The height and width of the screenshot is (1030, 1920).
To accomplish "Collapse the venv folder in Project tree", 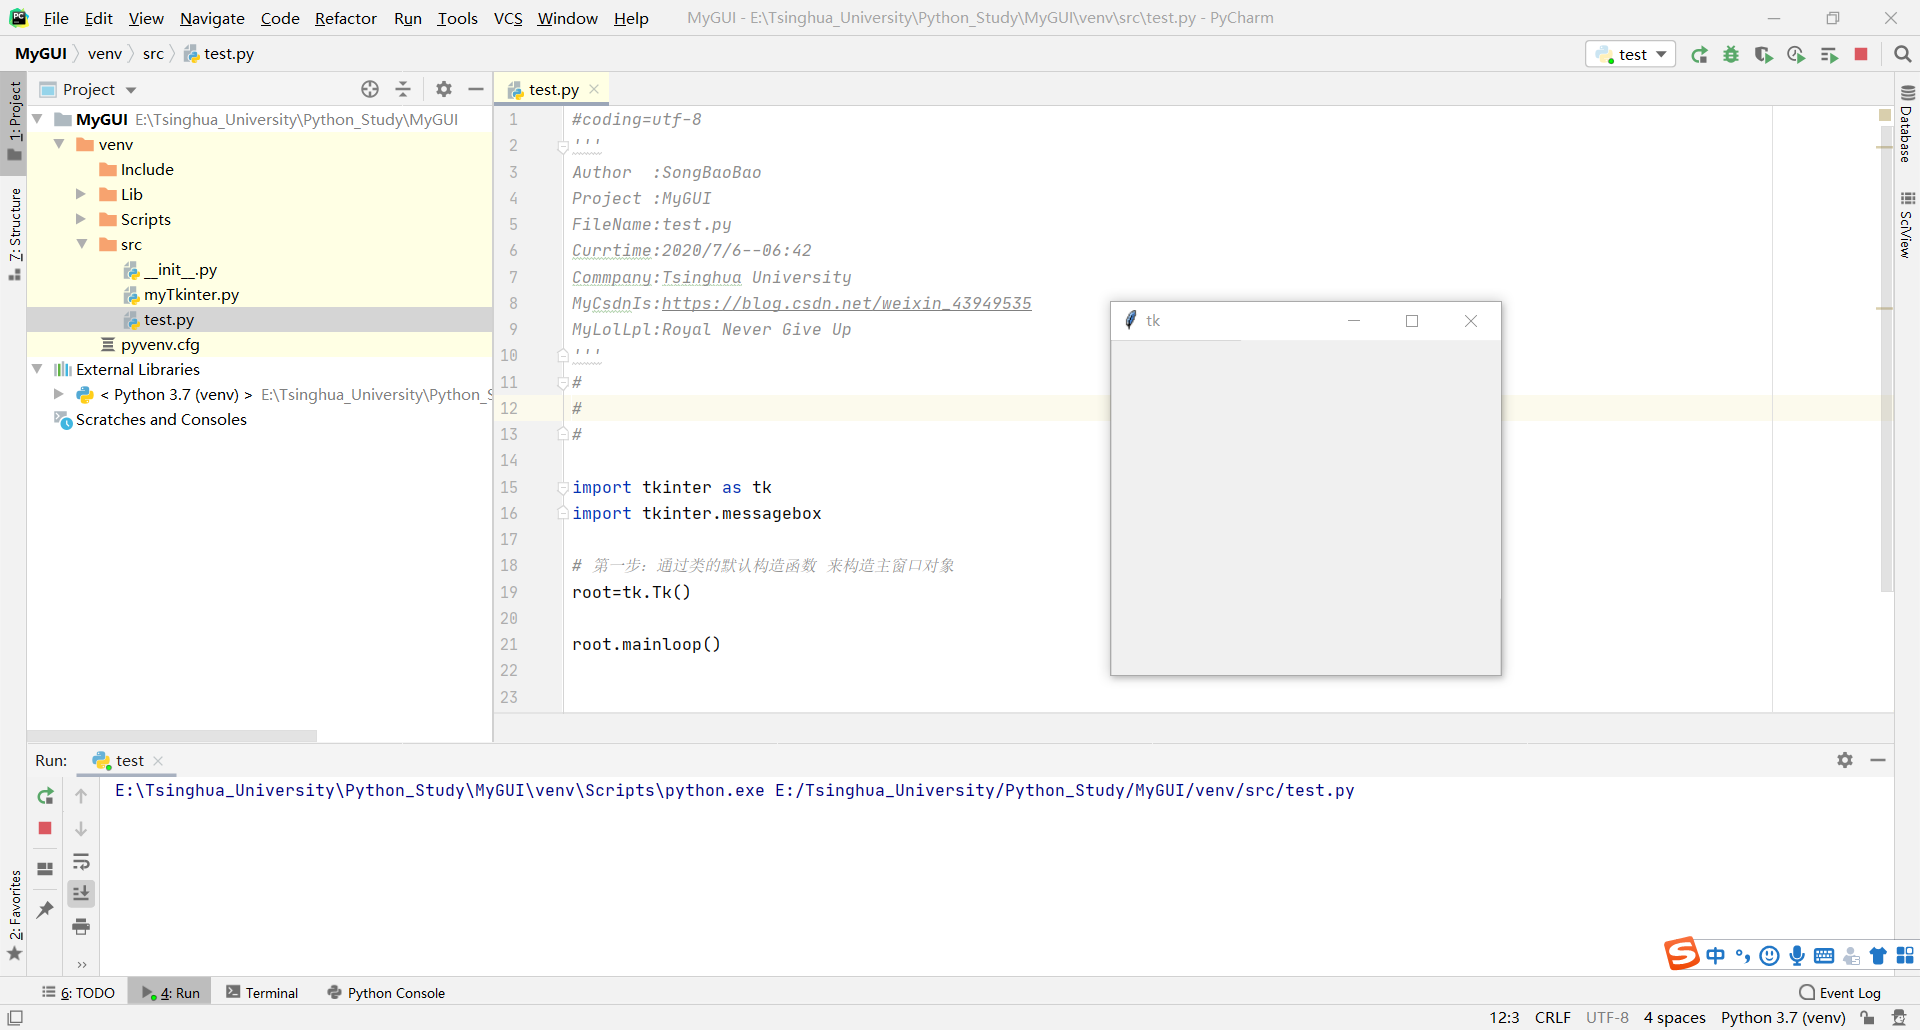I will click(59, 144).
